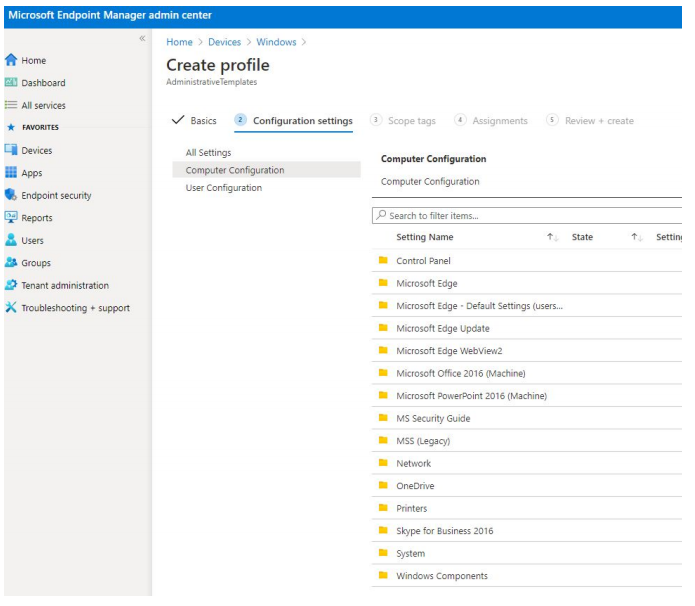Click the Favorites star icon
Screen dimensions: 695x606
(x=11, y=127)
